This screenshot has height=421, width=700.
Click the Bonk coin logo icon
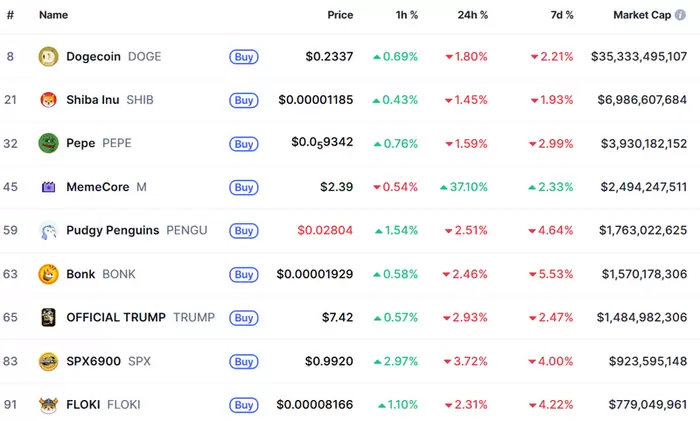coord(48,274)
